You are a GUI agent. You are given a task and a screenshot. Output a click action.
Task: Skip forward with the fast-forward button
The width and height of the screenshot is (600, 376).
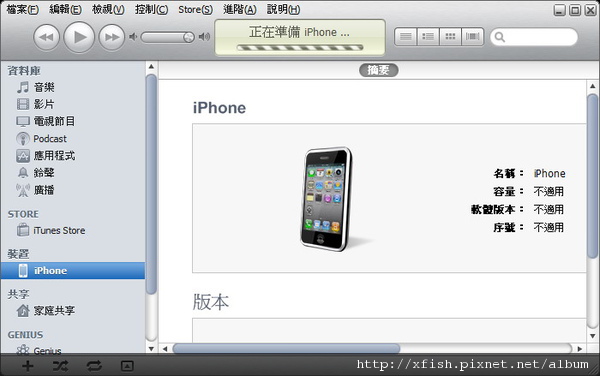tap(111, 37)
